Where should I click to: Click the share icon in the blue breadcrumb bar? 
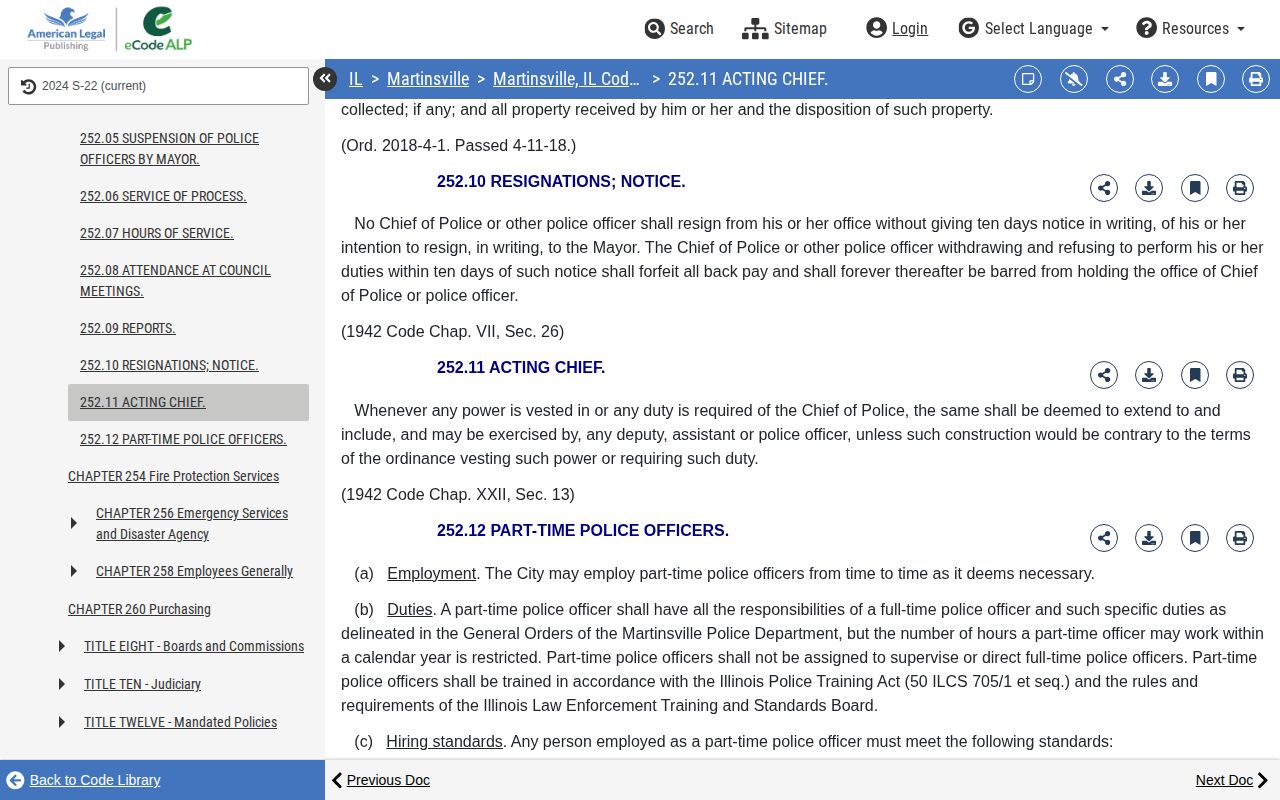point(1120,79)
